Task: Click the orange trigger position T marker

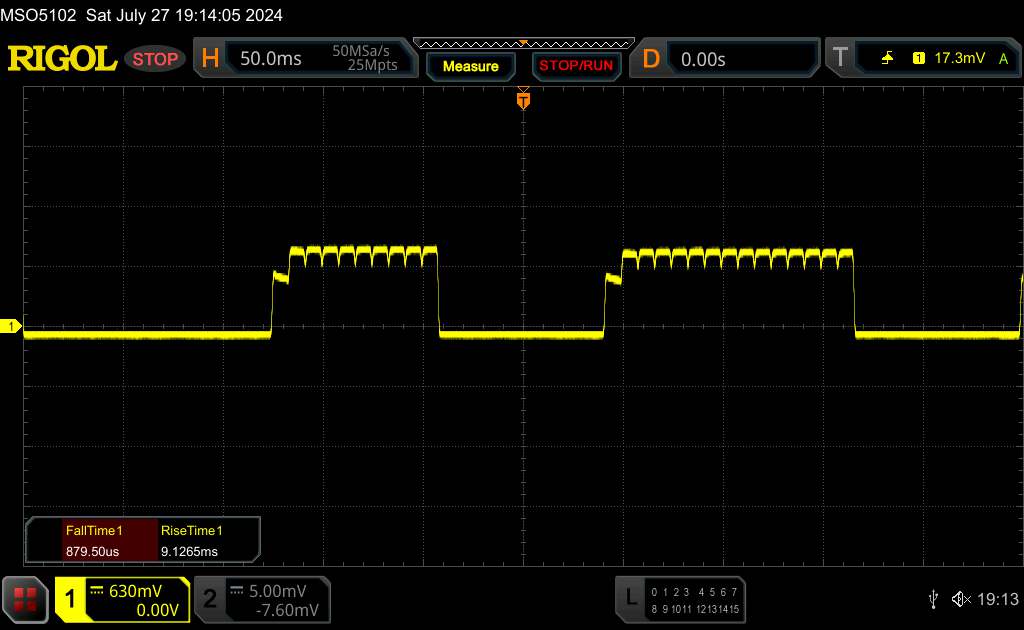Action: (x=523, y=100)
